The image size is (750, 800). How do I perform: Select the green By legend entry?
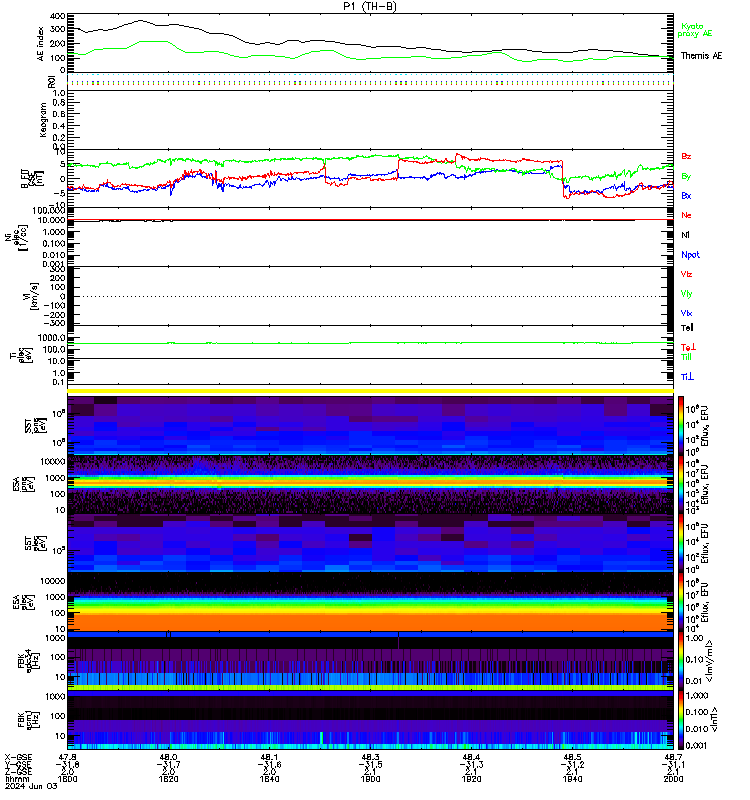[x=686, y=177]
